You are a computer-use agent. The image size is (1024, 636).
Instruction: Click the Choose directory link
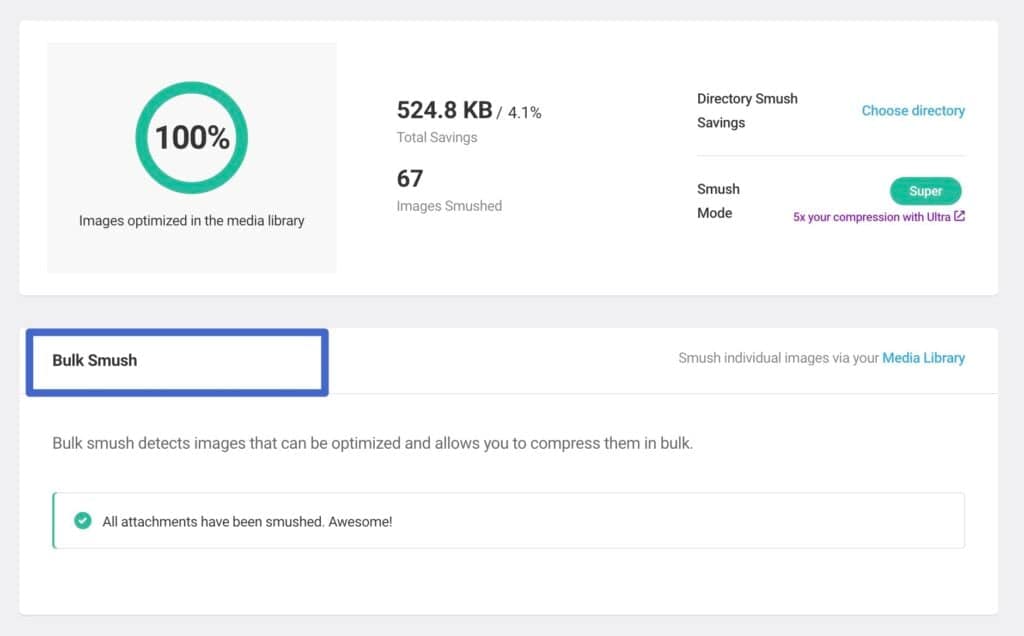tap(913, 111)
